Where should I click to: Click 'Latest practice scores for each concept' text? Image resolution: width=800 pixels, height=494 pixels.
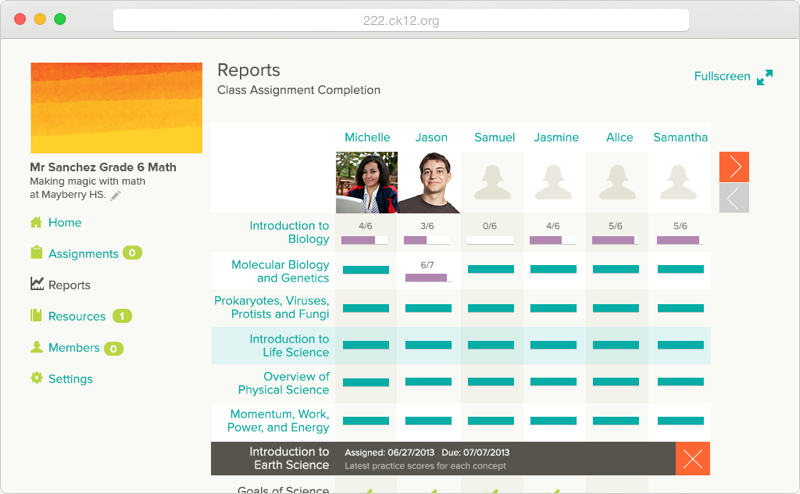425,465
